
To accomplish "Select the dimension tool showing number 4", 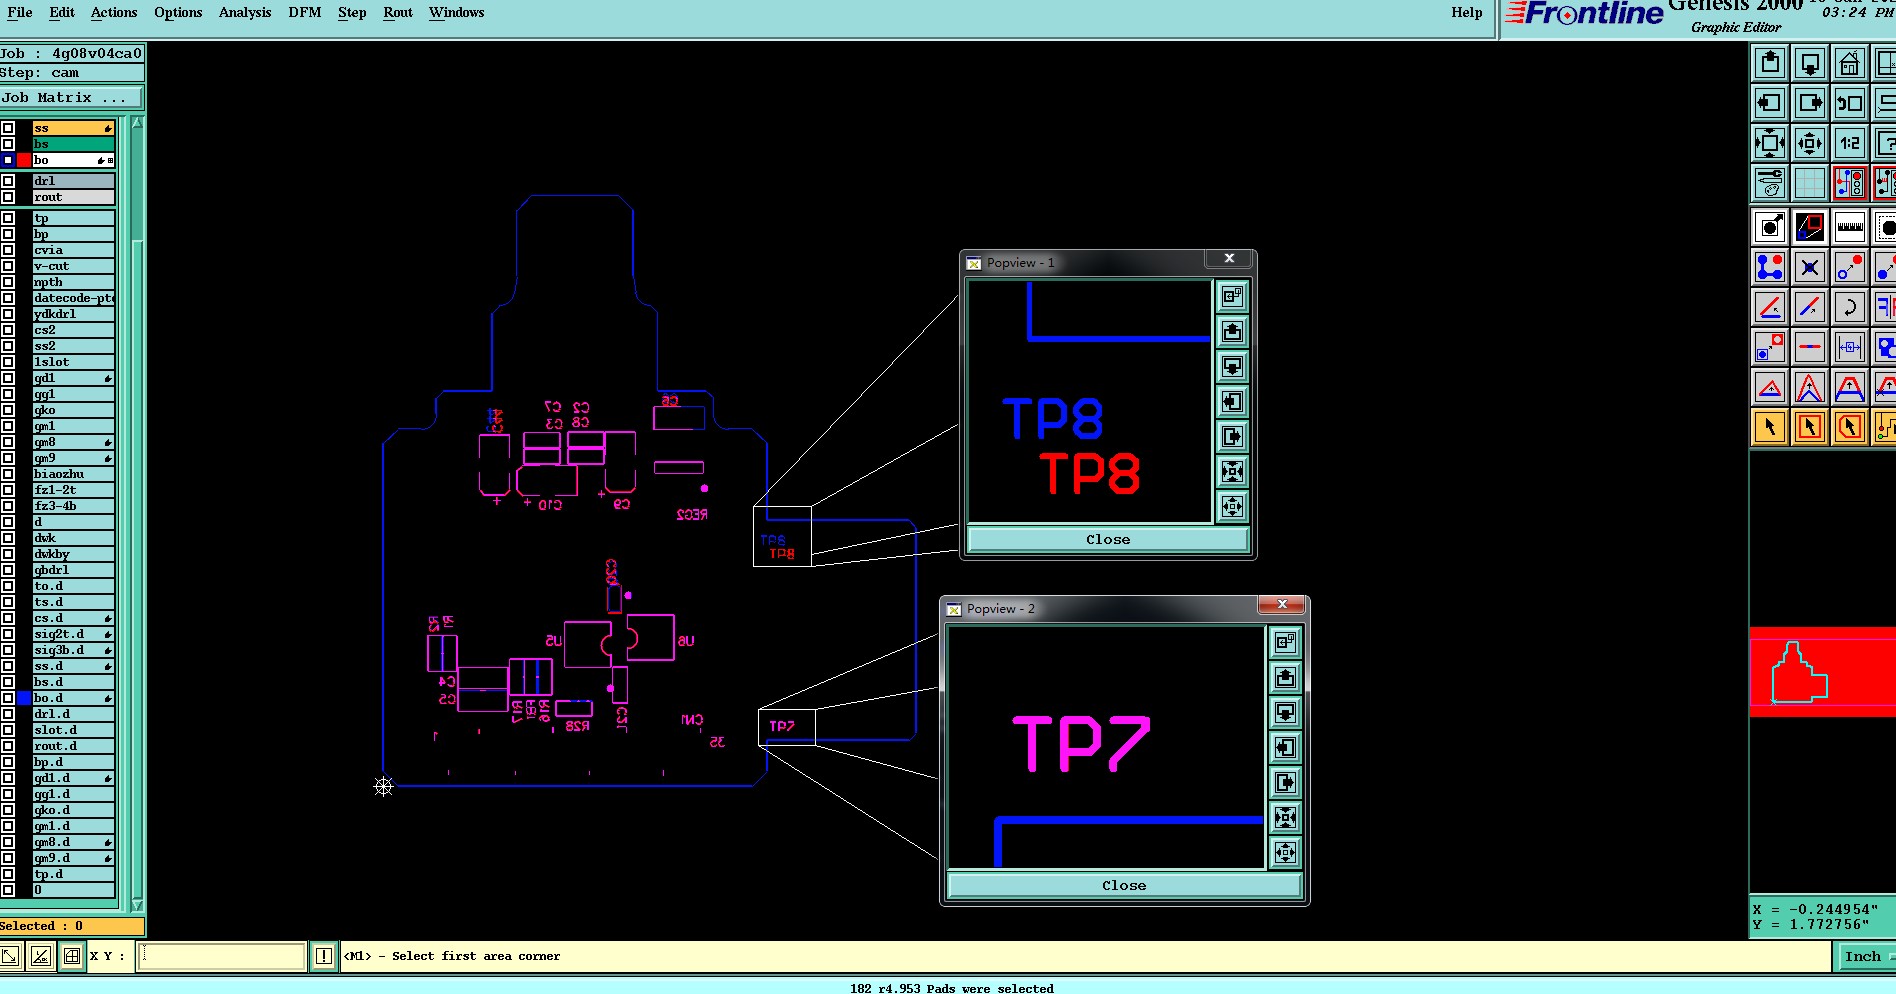I will point(1850,347).
